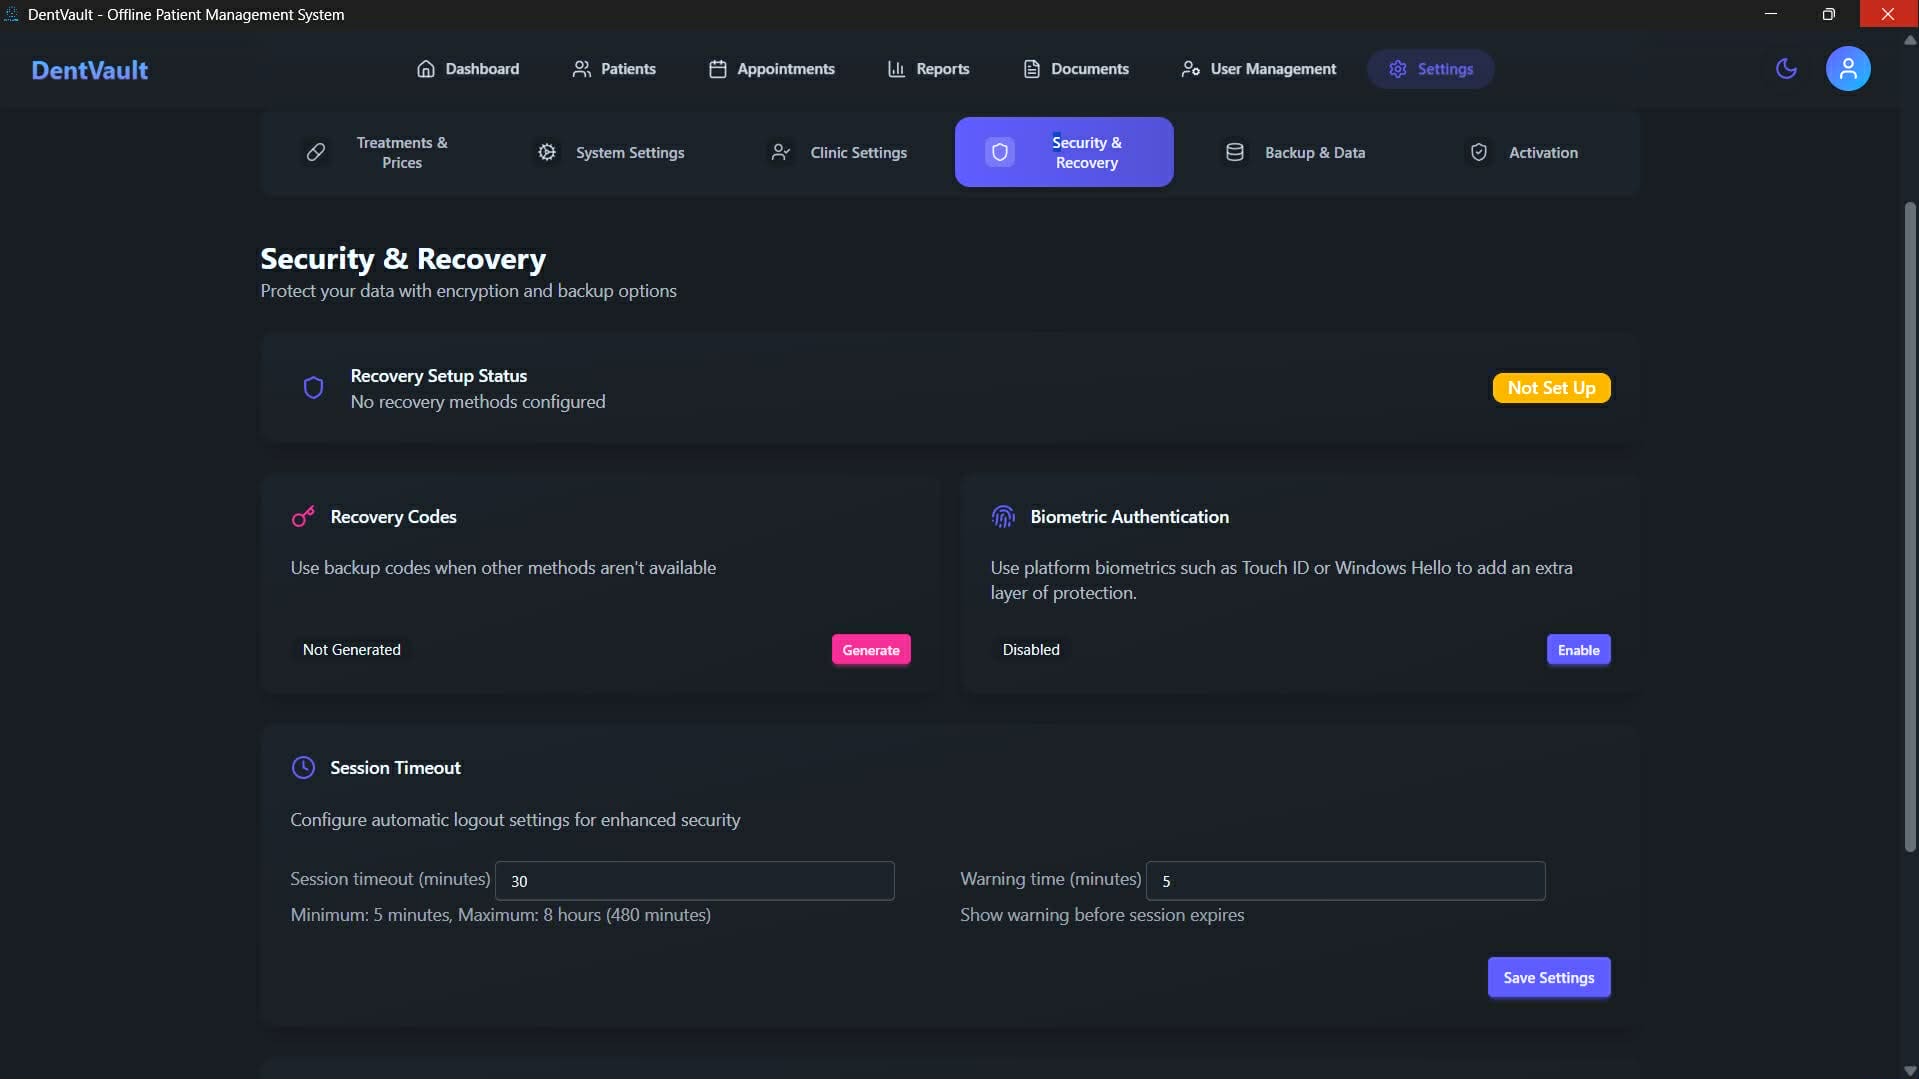Click the Patients people icon

[x=583, y=68]
